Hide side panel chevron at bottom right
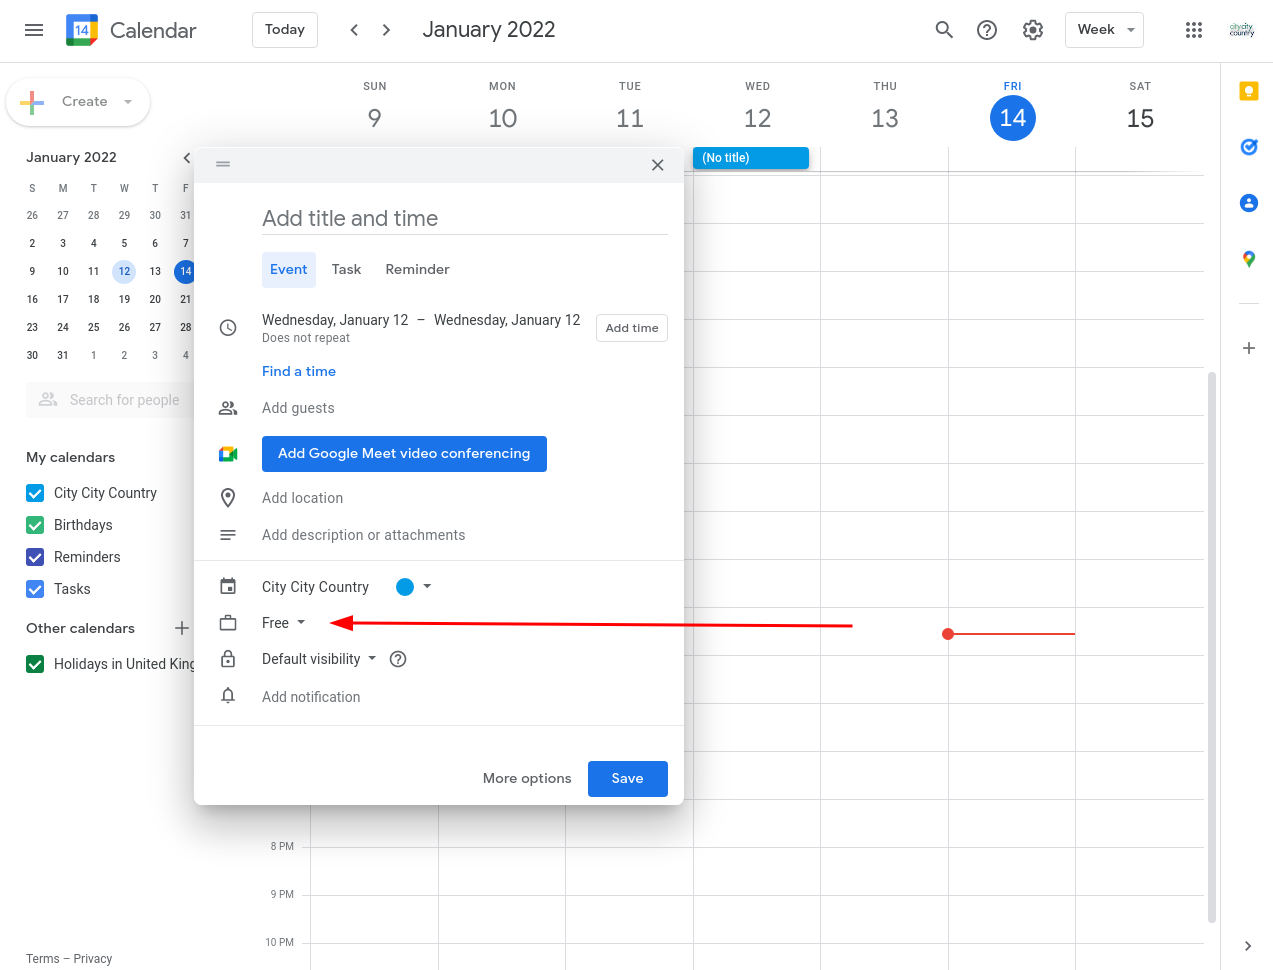Viewport: 1273px width, 970px height. click(x=1248, y=946)
